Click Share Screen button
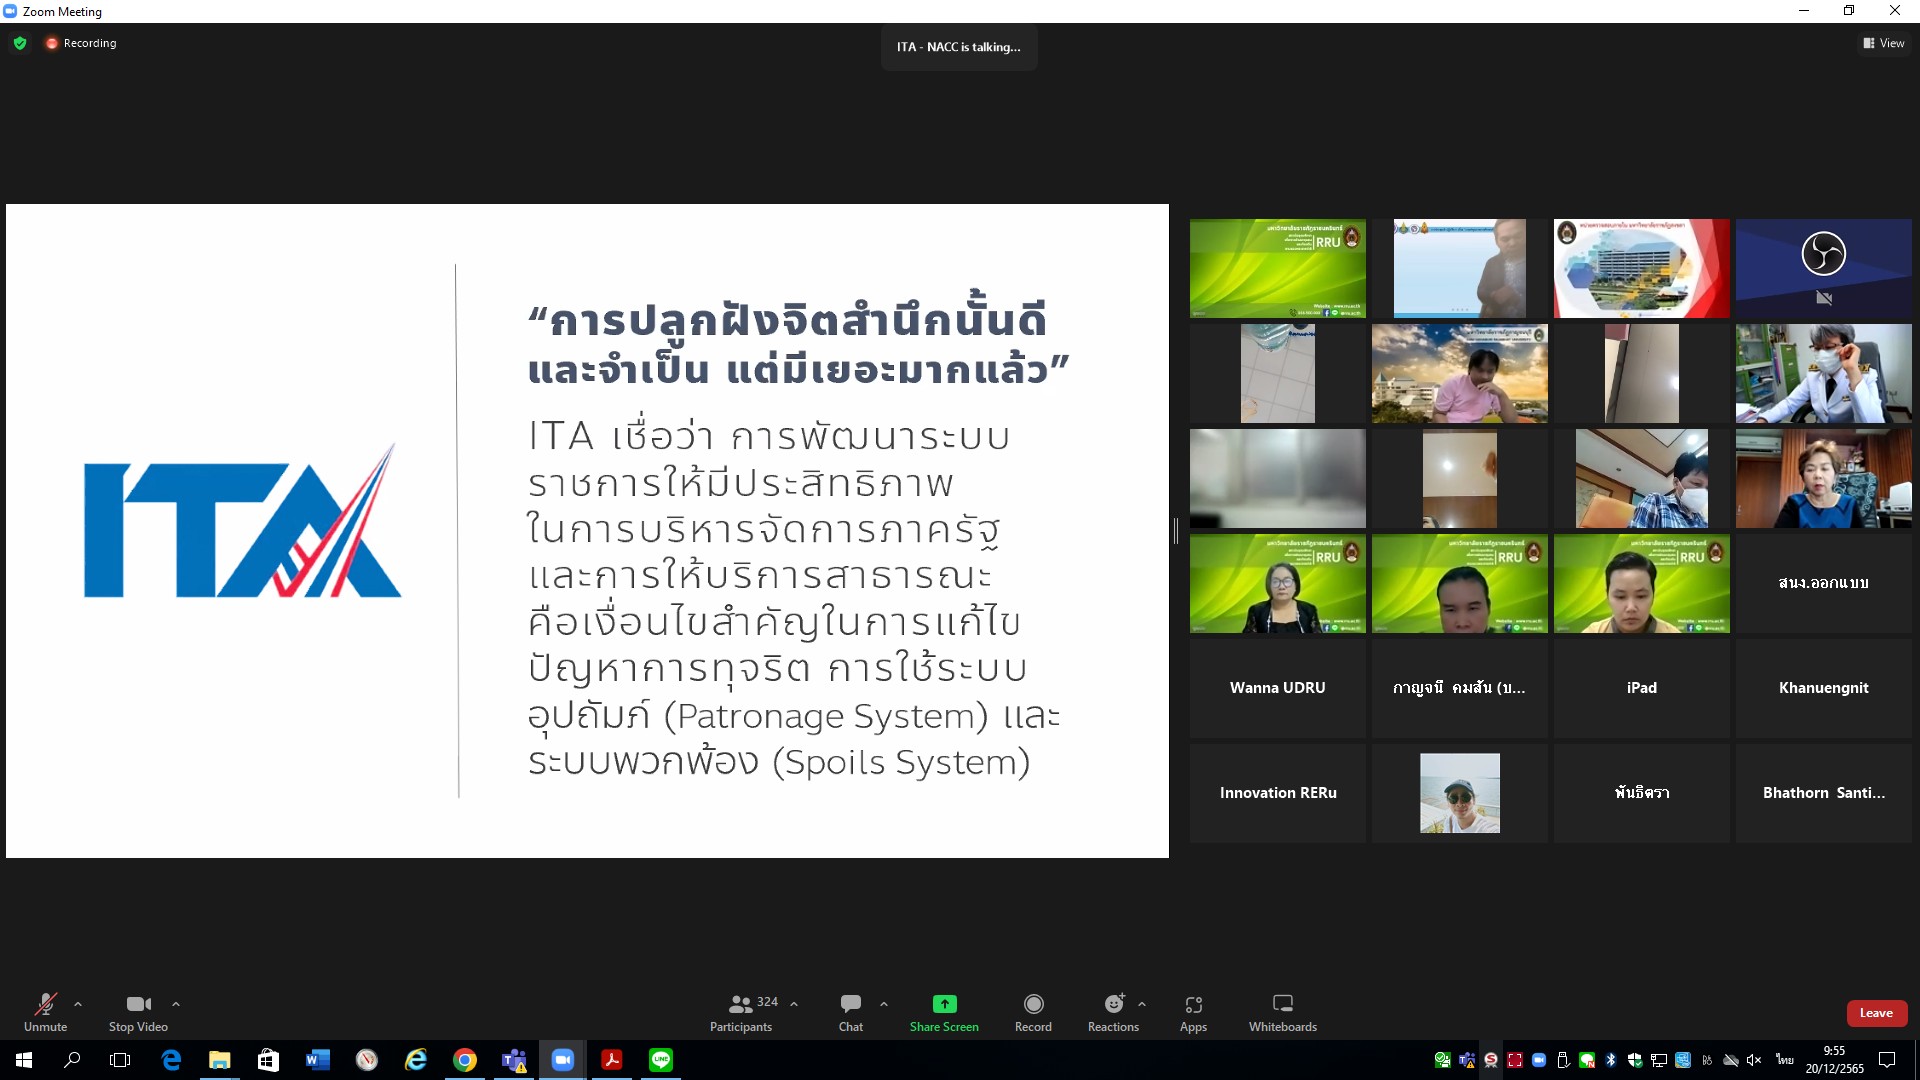The image size is (1920, 1080). [x=944, y=1012]
